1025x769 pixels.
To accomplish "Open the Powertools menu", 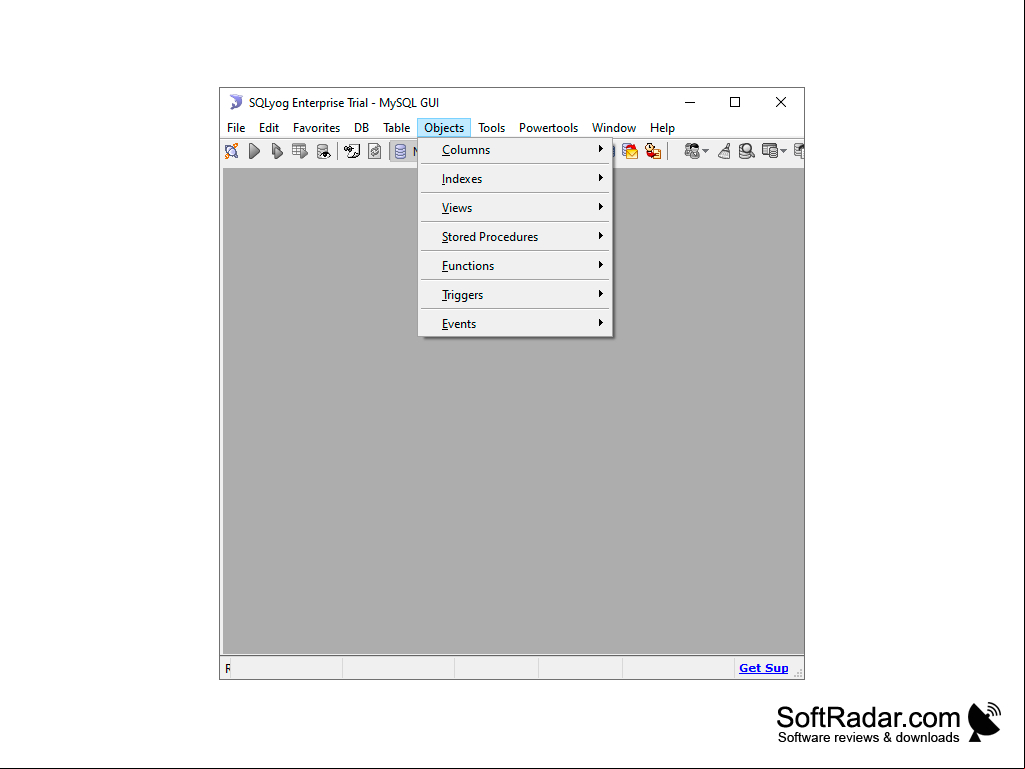I will (x=548, y=128).
